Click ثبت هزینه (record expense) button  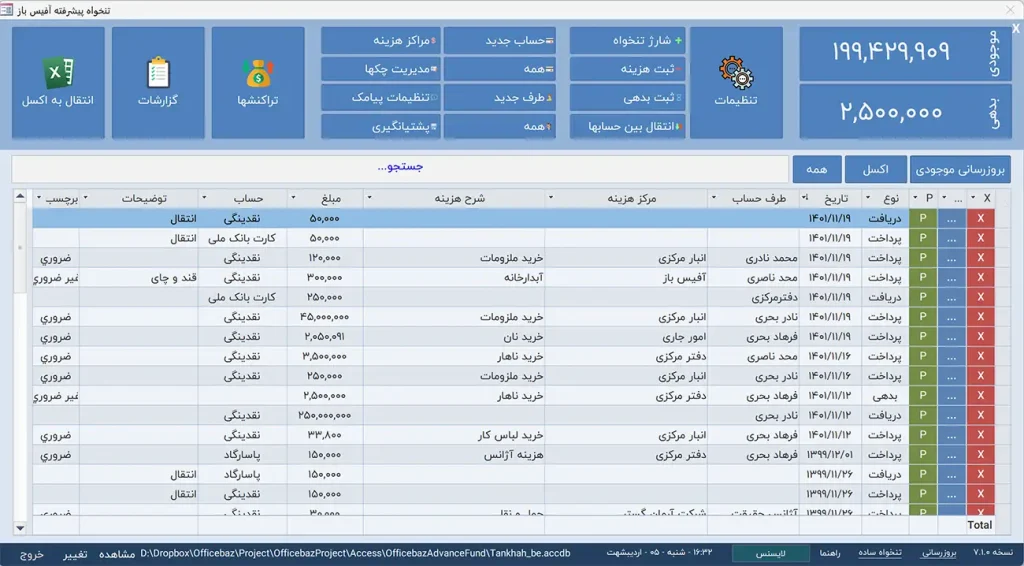click(628, 69)
